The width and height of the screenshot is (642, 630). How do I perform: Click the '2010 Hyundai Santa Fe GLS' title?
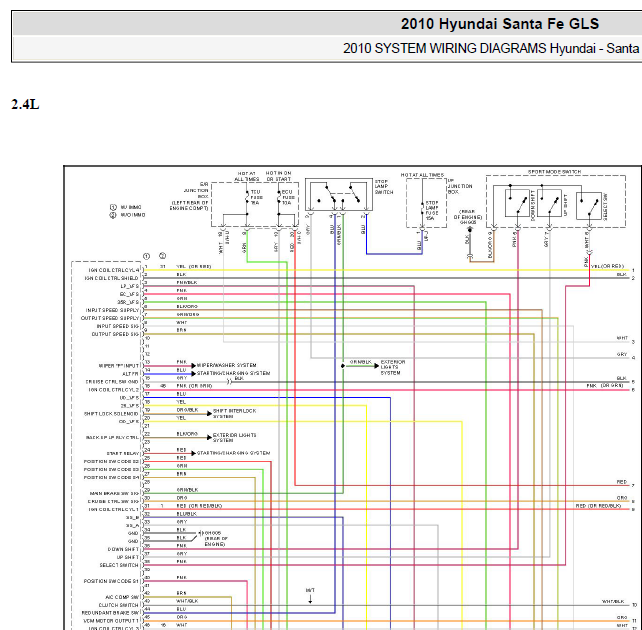pos(500,24)
